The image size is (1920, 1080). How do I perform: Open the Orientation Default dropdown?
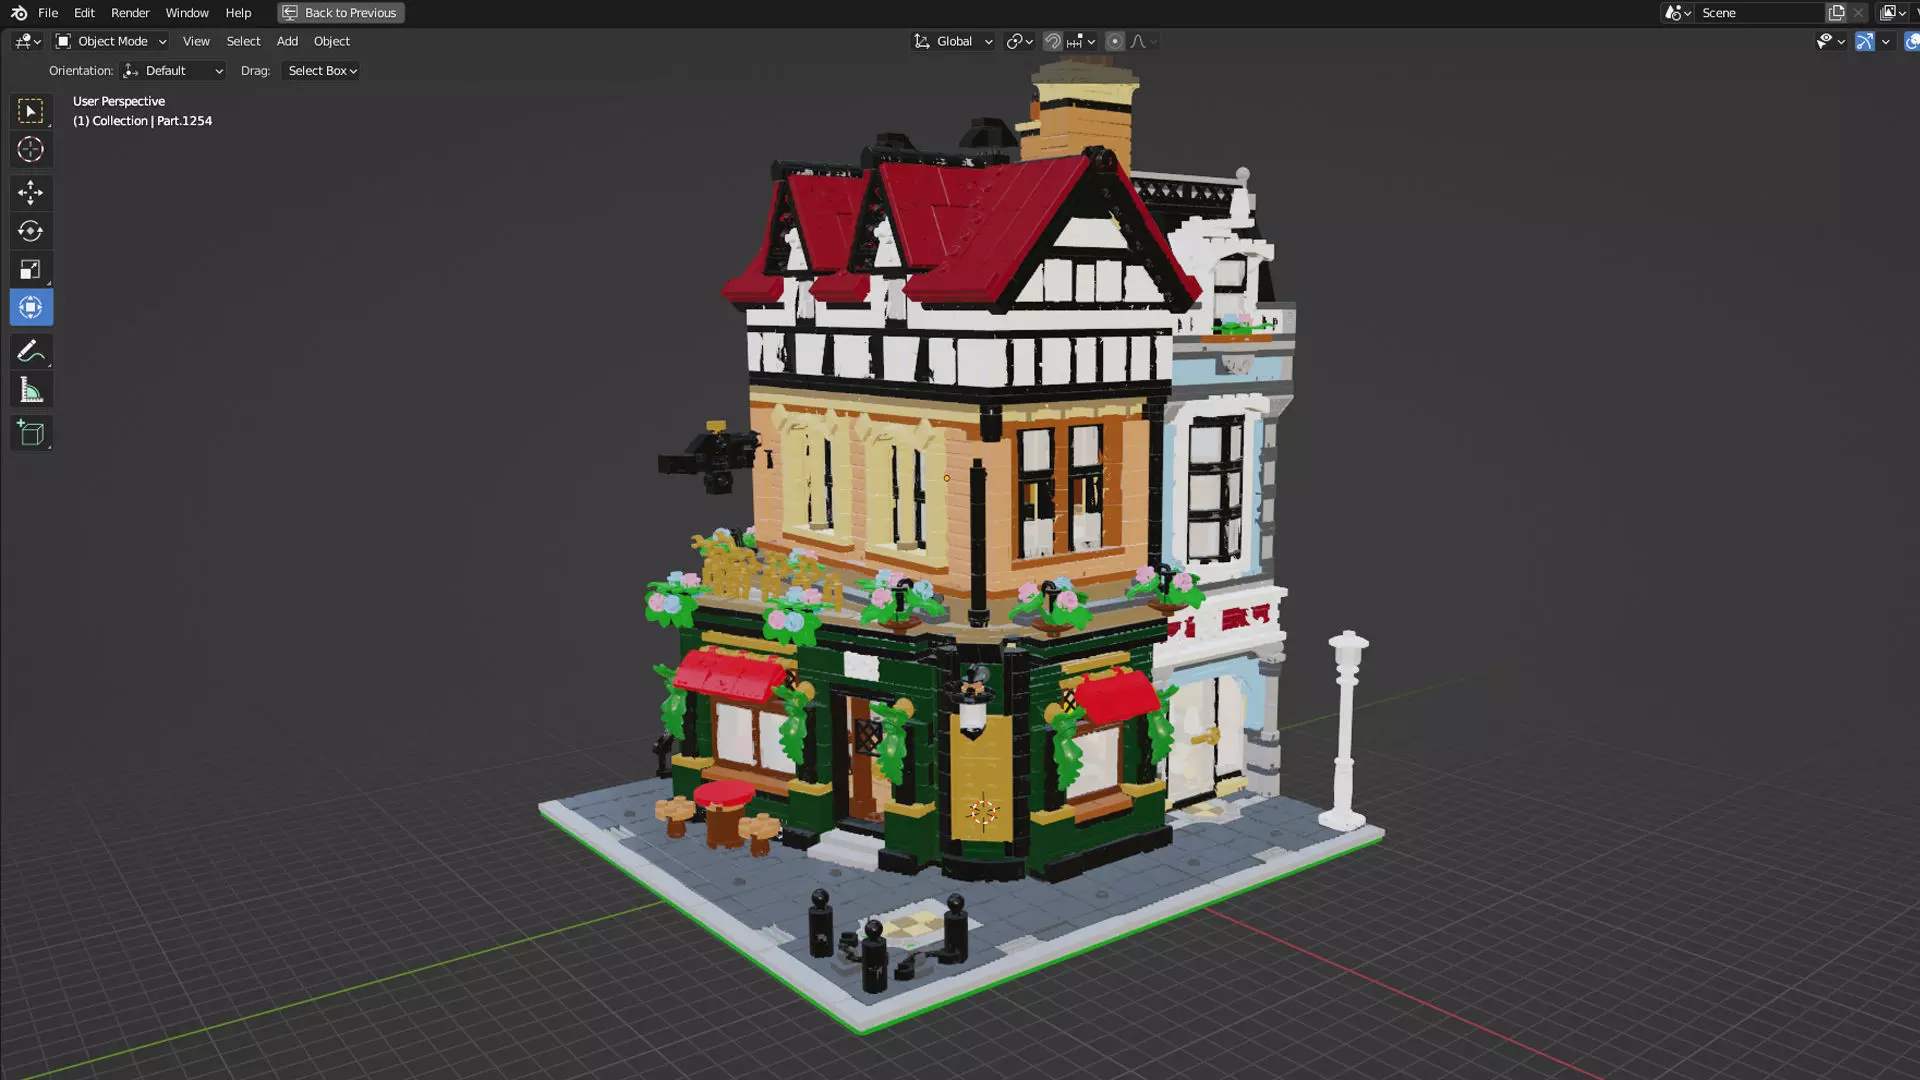click(x=173, y=71)
